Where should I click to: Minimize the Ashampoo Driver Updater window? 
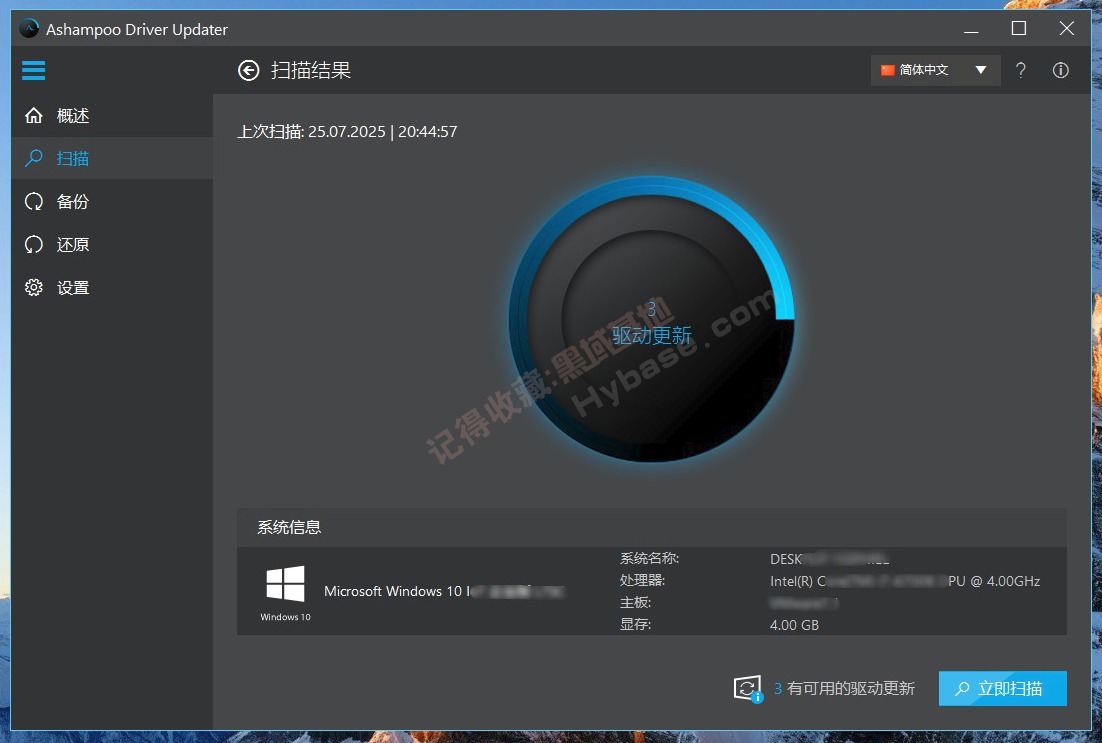click(971, 29)
